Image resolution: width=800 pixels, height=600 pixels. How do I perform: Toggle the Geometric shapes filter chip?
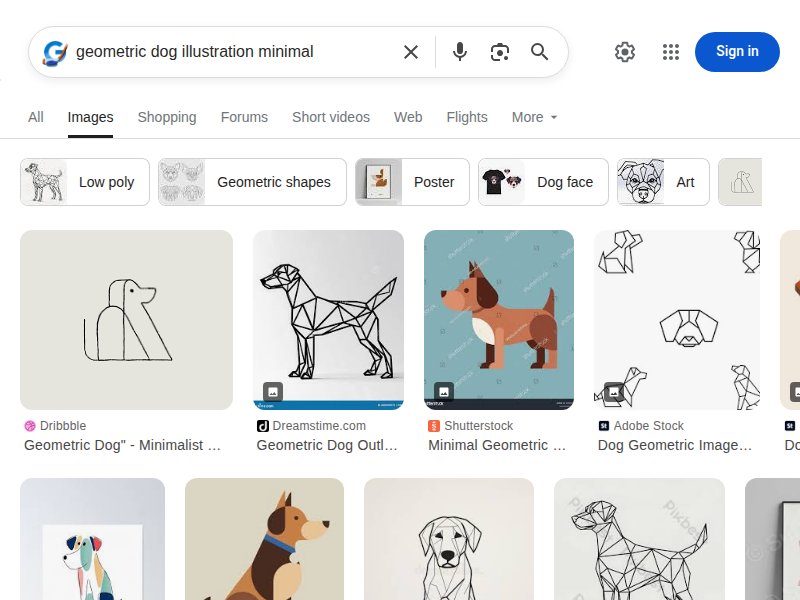[x=251, y=182]
